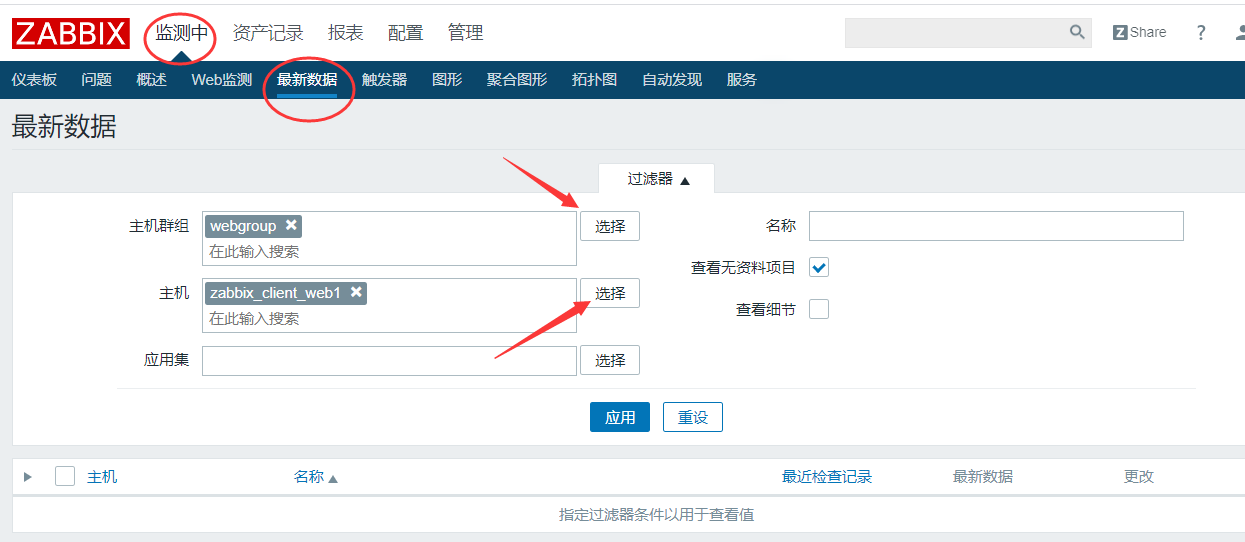
Task: Click the 最新数据 page heading
Action: (64, 127)
